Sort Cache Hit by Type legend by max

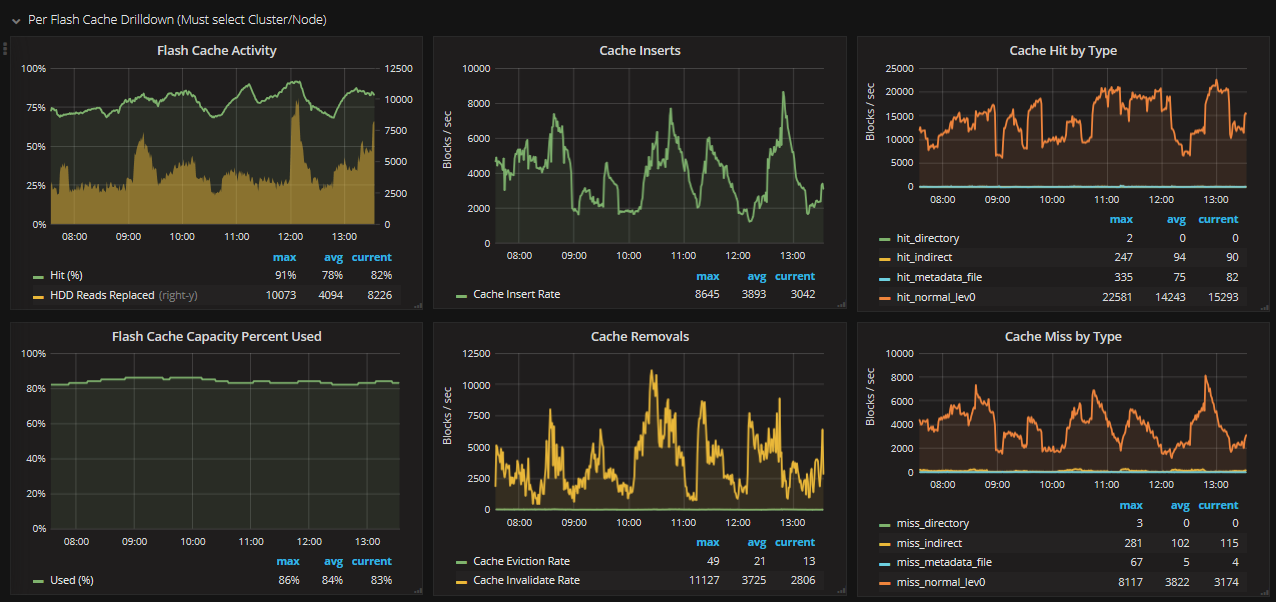(x=1121, y=219)
